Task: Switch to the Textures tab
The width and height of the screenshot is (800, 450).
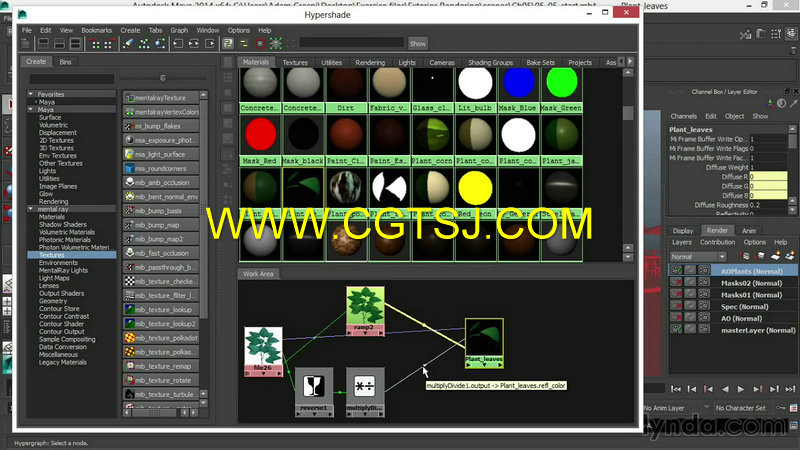Action: (295, 63)
